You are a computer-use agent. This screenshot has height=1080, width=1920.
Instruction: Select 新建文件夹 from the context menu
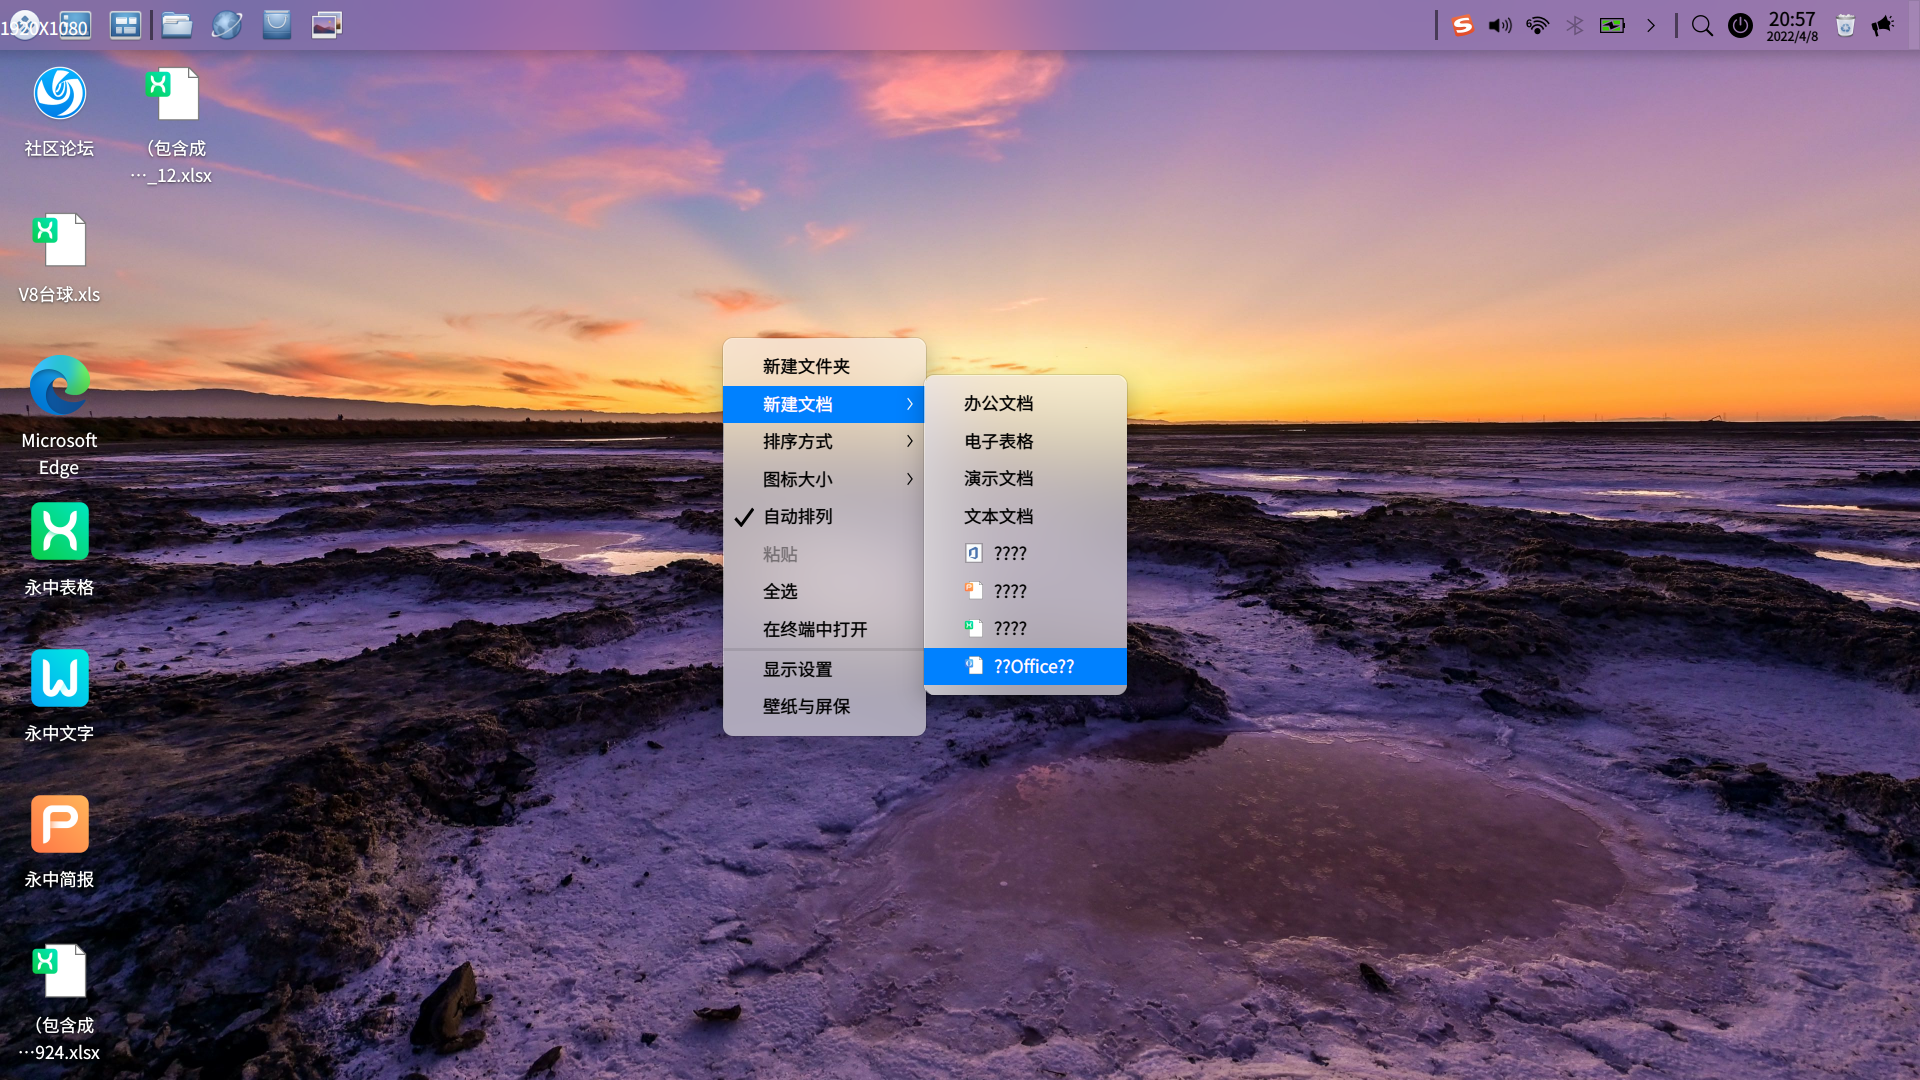point(804,366)
